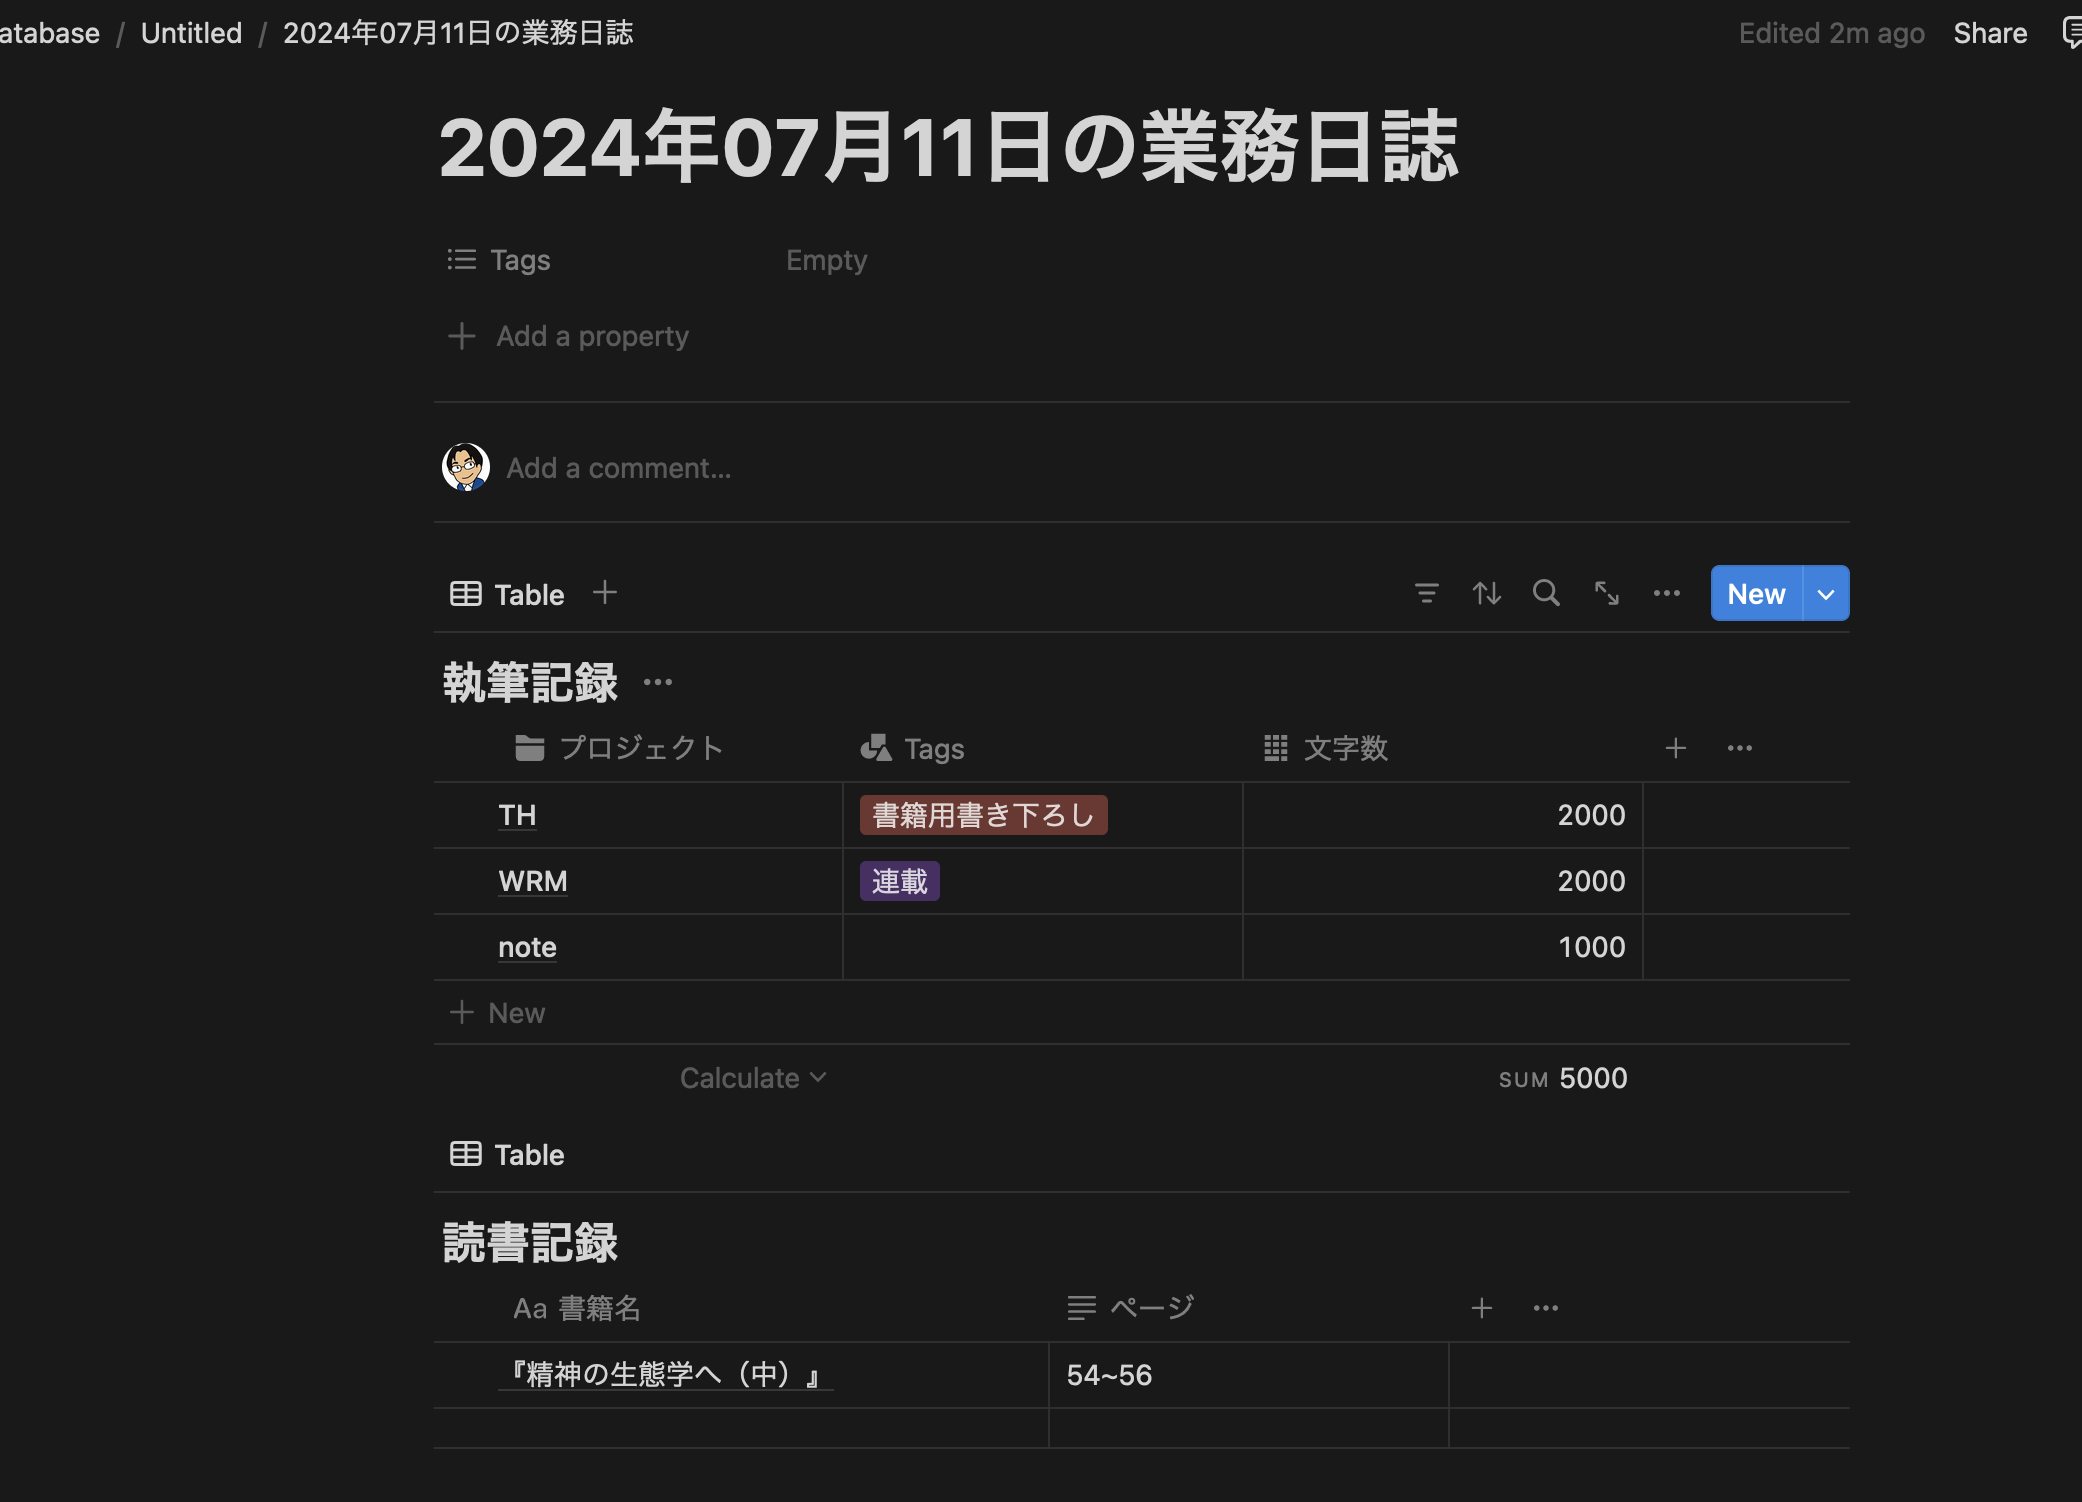Select the Table tab of 読書記録 database
This screenshot has width=2082, height=1502.
(x=506, y=1154)
